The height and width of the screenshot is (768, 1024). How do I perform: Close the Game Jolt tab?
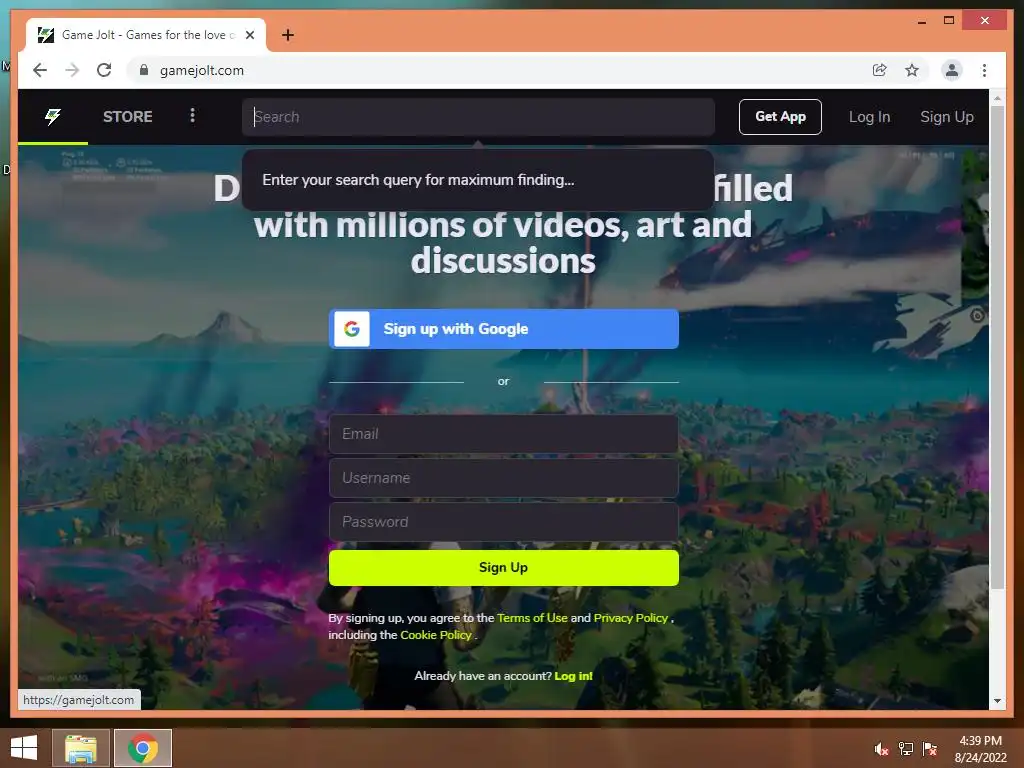coord(249,35)
